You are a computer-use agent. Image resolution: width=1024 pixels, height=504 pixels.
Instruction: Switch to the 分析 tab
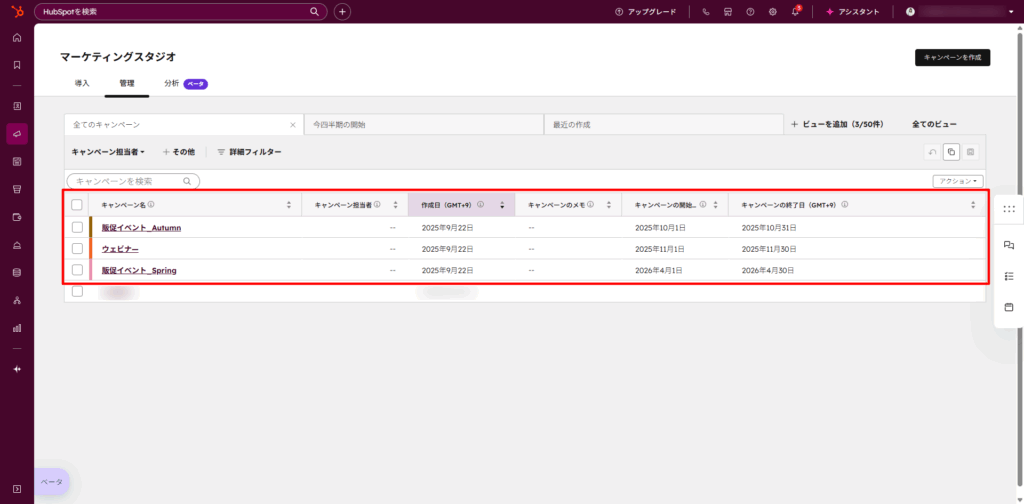(x=171, y=83)
